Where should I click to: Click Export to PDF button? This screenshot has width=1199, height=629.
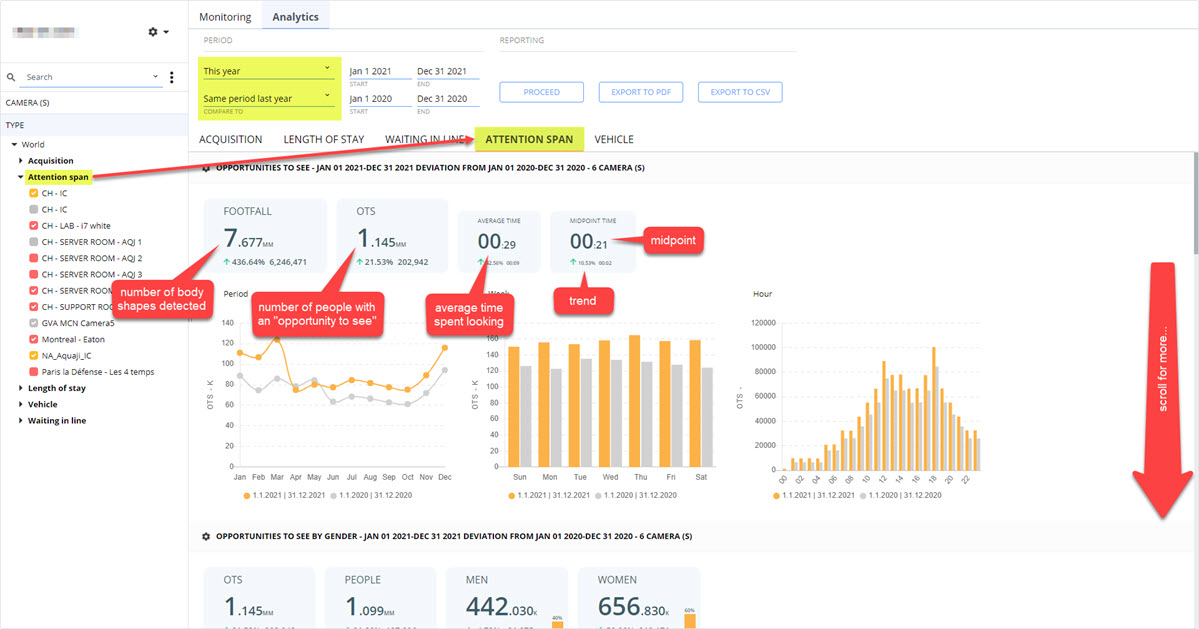tap(641, 92)
